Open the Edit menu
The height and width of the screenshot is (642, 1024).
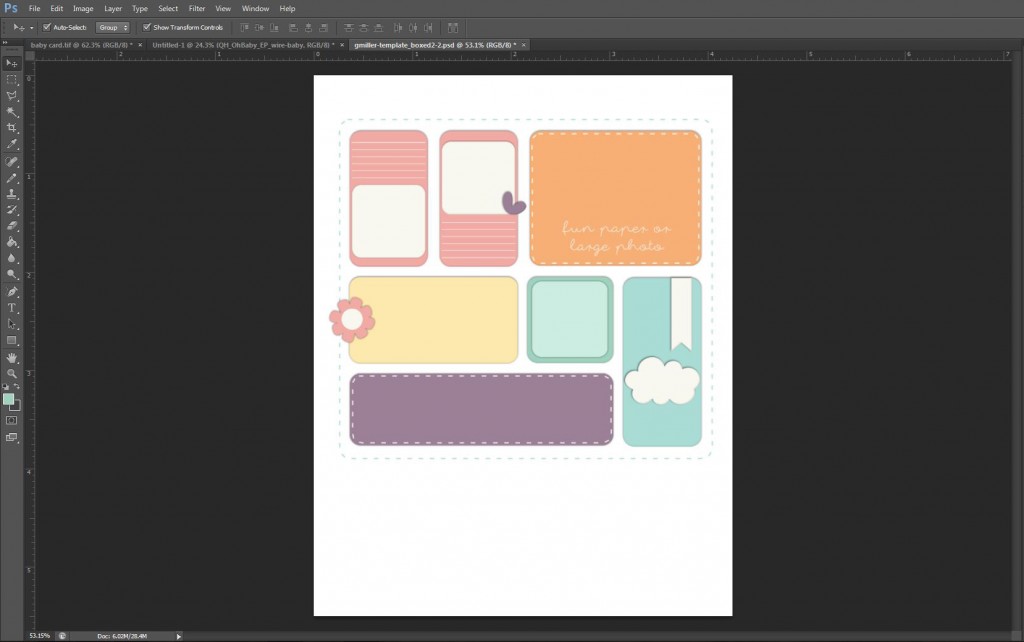click(57, 8)
